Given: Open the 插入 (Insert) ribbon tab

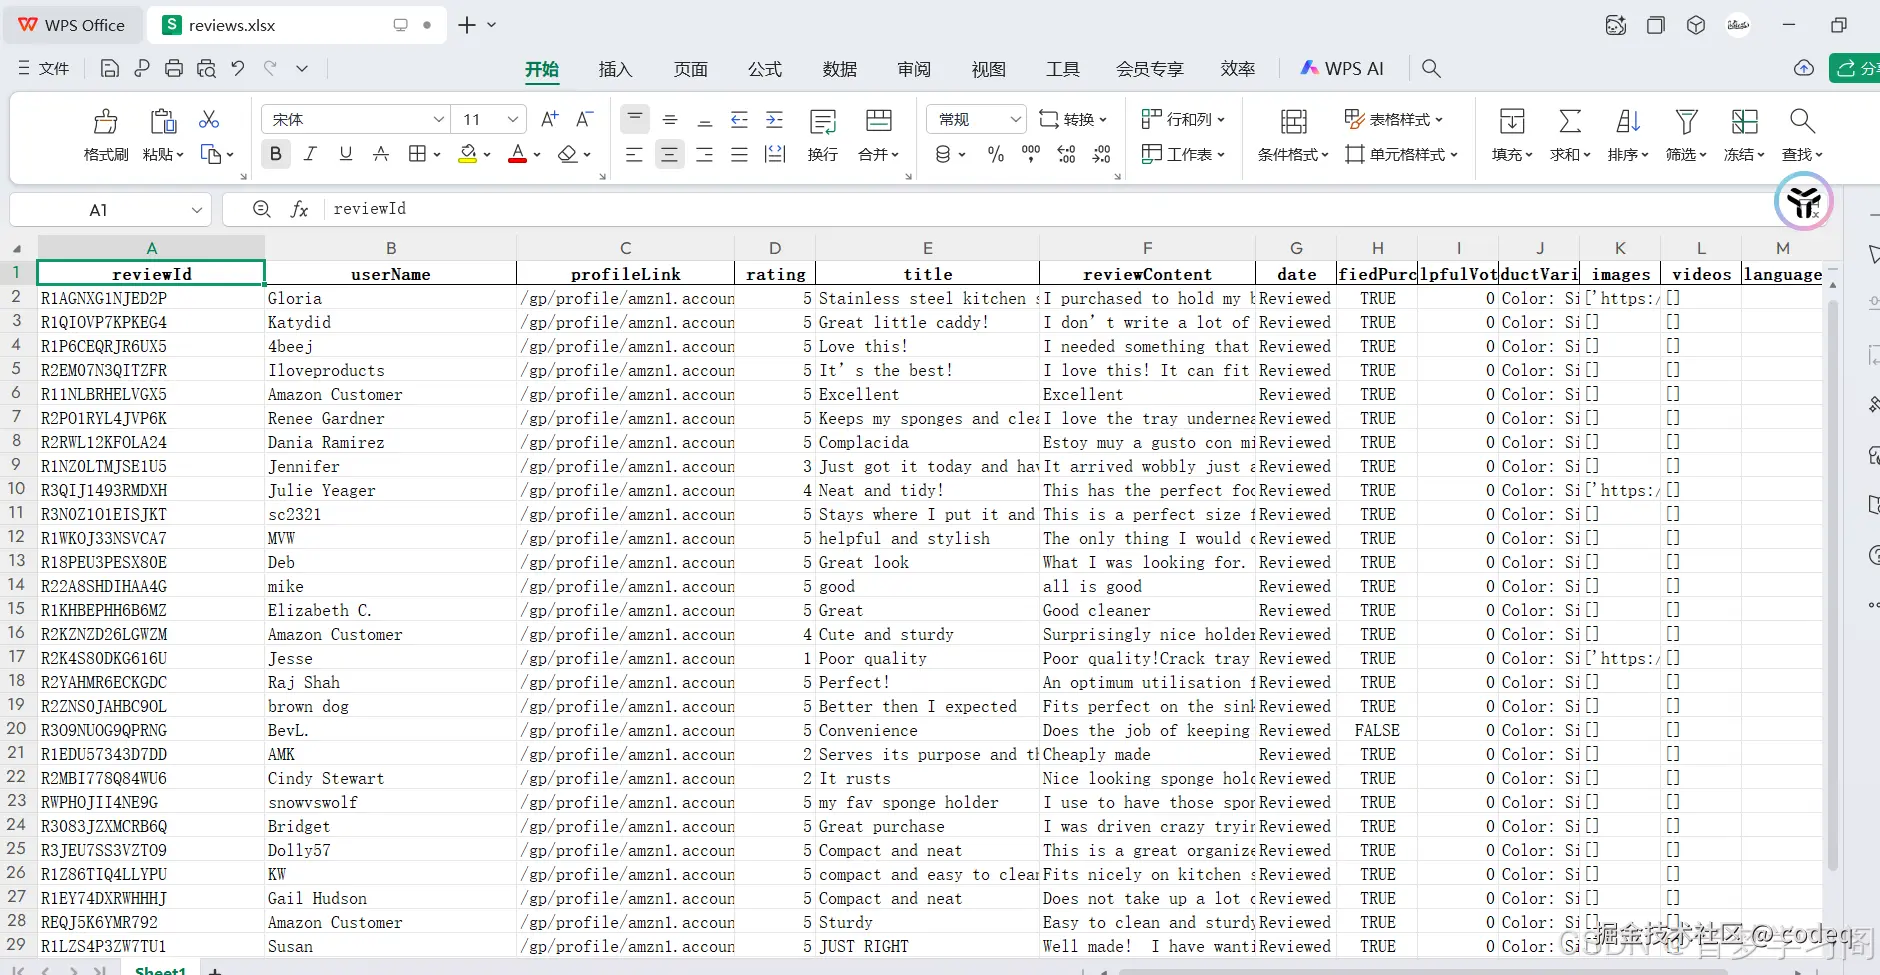Looking at the screenshot, I should 616,69.
